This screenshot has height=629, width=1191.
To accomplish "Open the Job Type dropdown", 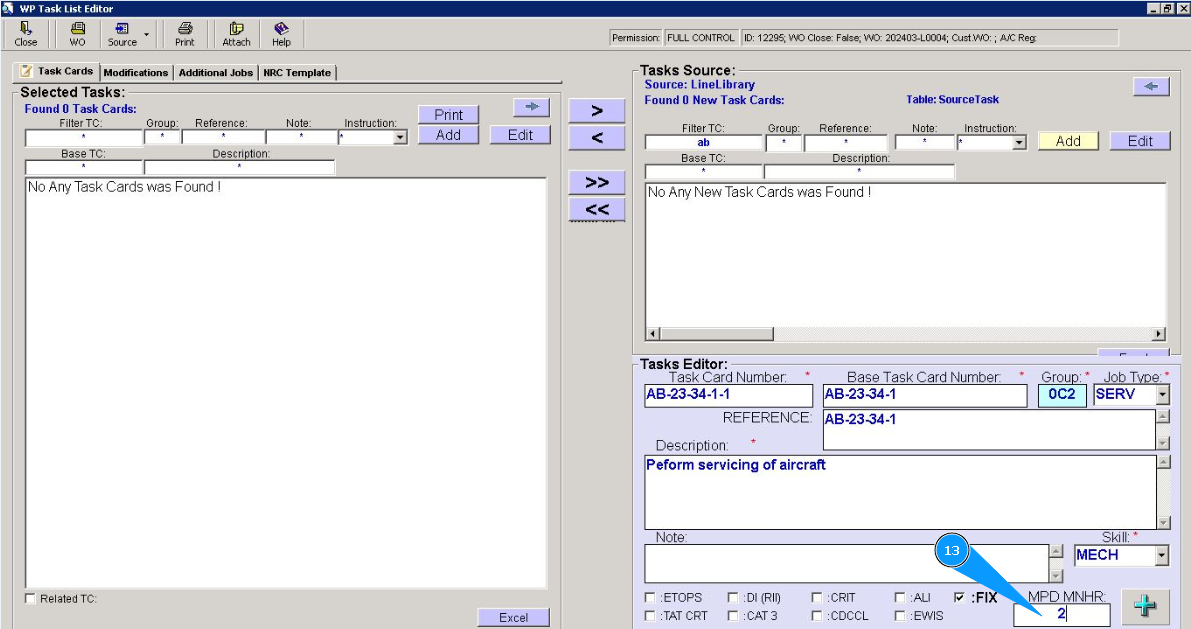I will [x=1162, y=395].
